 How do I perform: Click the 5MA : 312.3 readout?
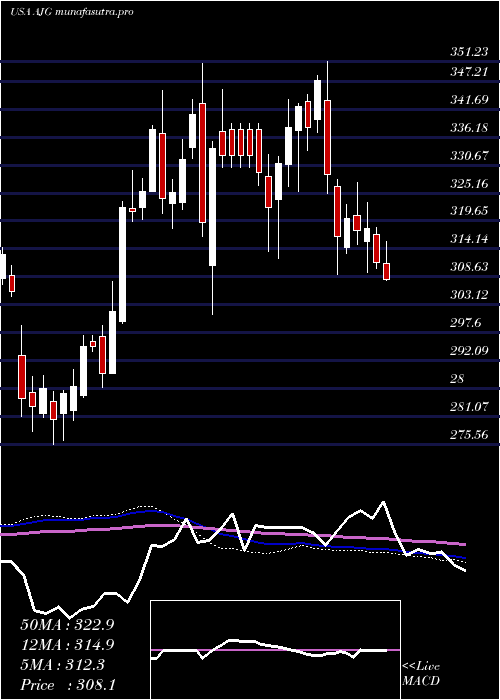(62, 665)
